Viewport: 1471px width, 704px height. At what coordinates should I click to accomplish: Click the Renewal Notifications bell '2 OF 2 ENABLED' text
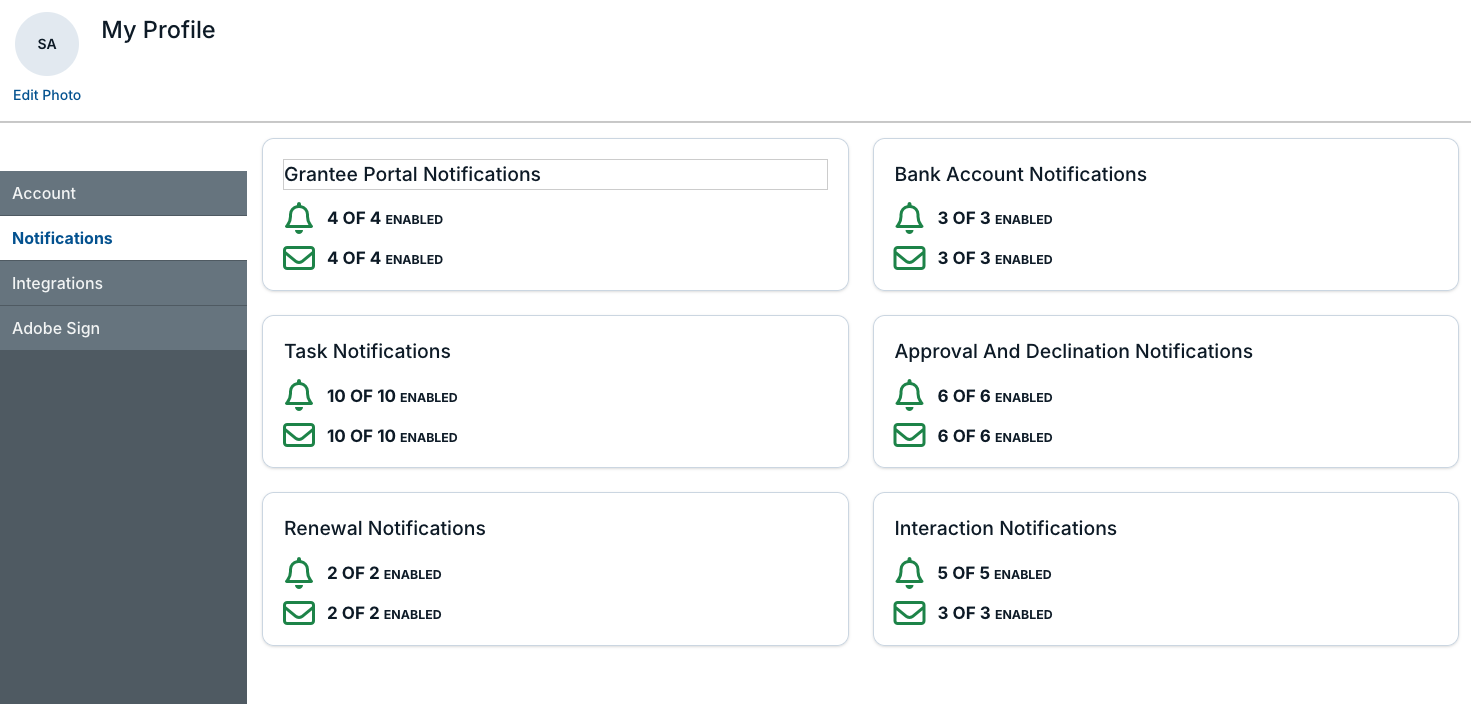point(384,574)
